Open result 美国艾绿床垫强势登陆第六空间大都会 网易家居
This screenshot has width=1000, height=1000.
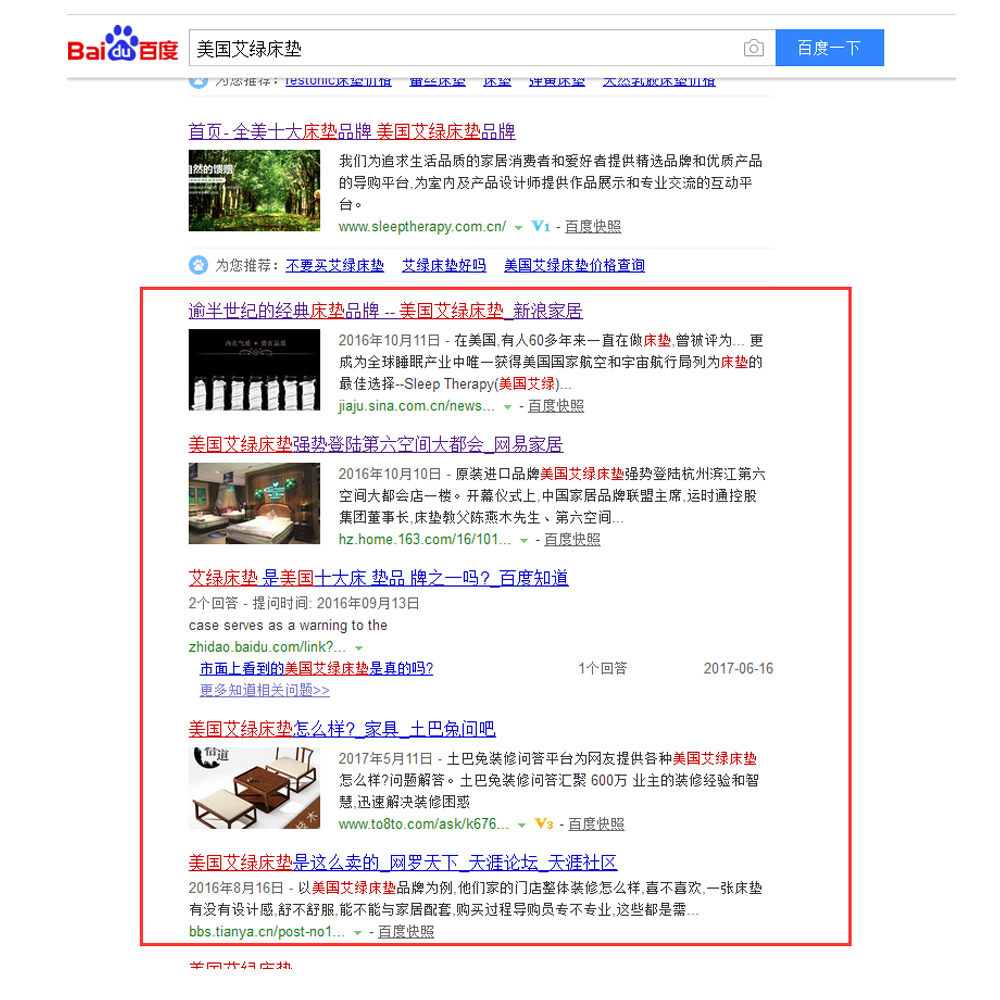click(x=376, y=445)
